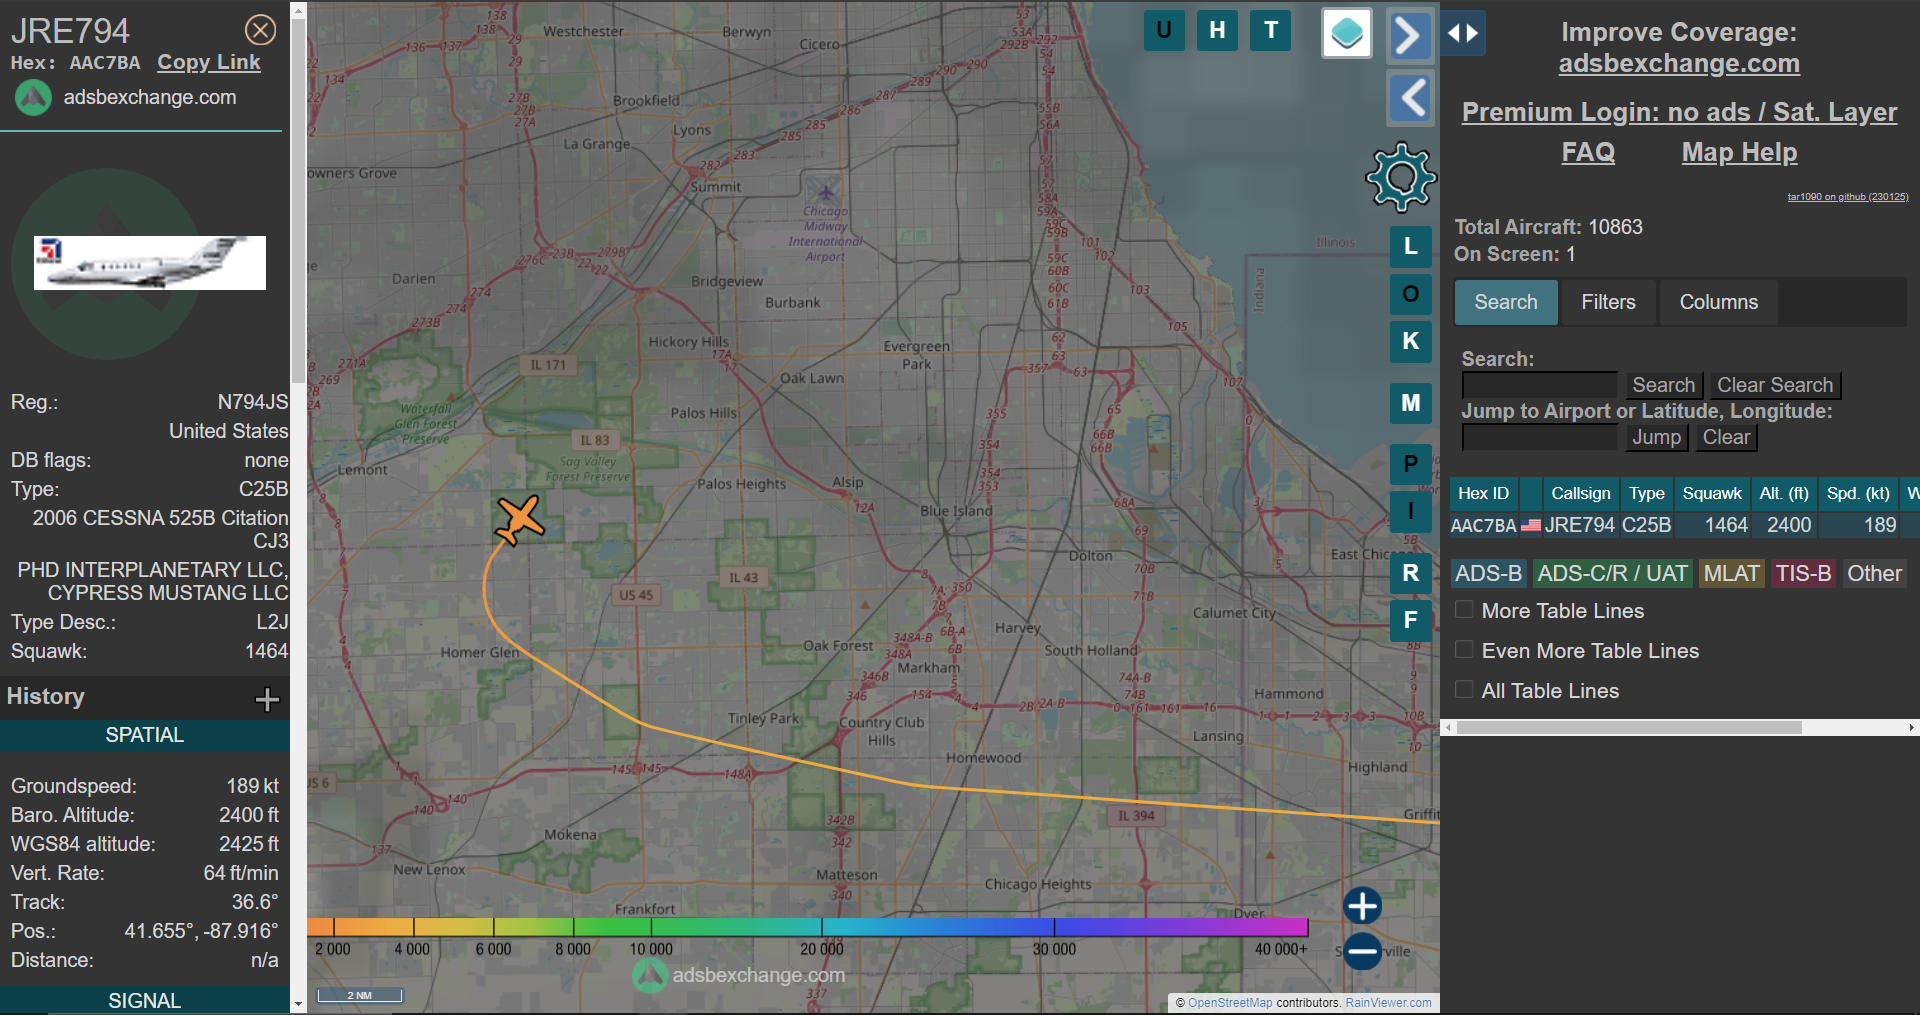Enable All Table Lines checkbox
Viewport: 1920px width, 1015px height.
pos(1464,690)
